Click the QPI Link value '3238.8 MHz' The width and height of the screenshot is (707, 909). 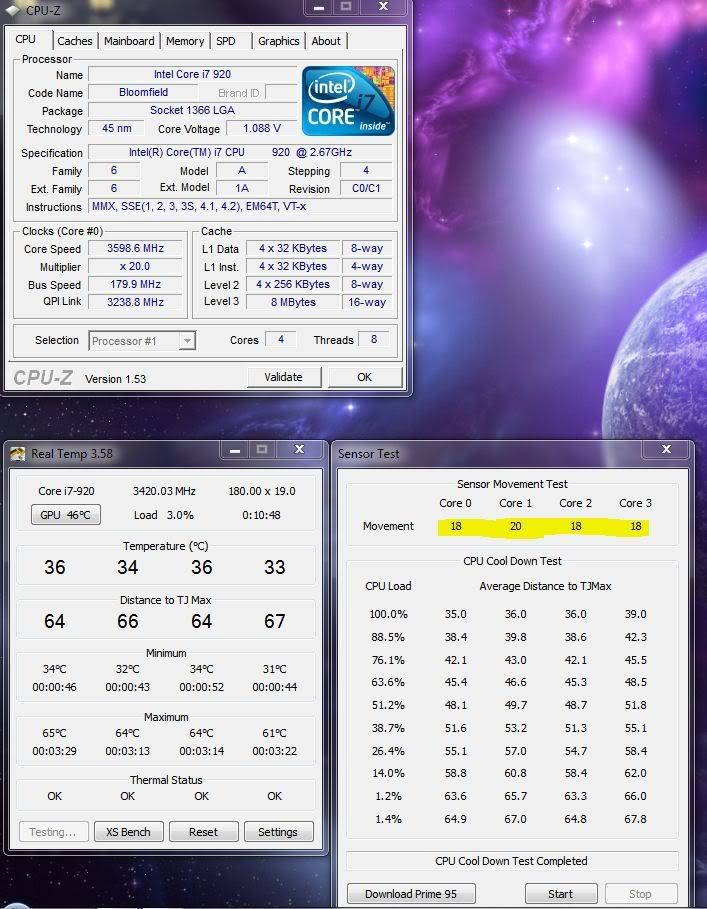click(136, 302)
